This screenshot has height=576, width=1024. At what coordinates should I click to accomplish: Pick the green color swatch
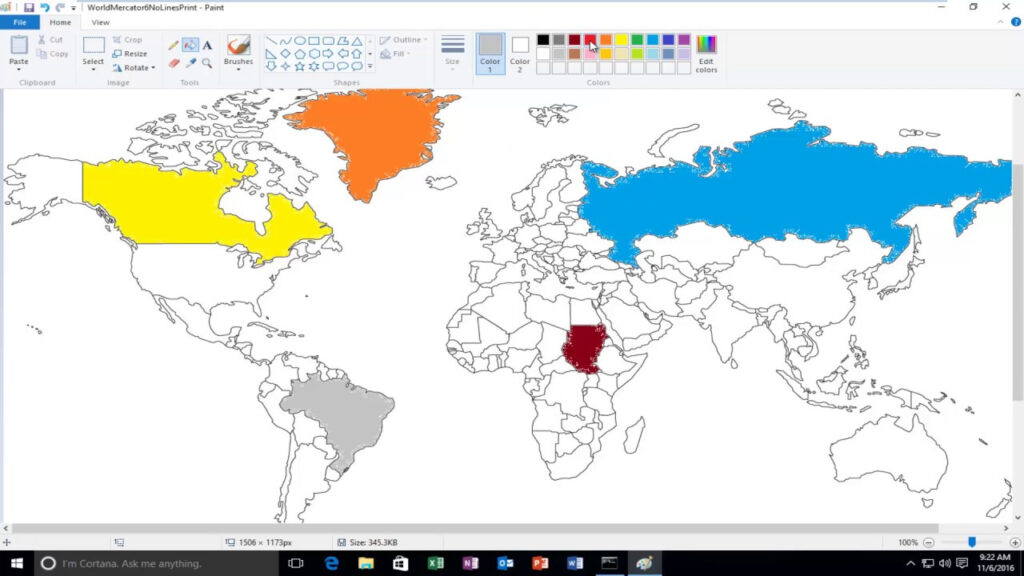[x=637, y=40]
